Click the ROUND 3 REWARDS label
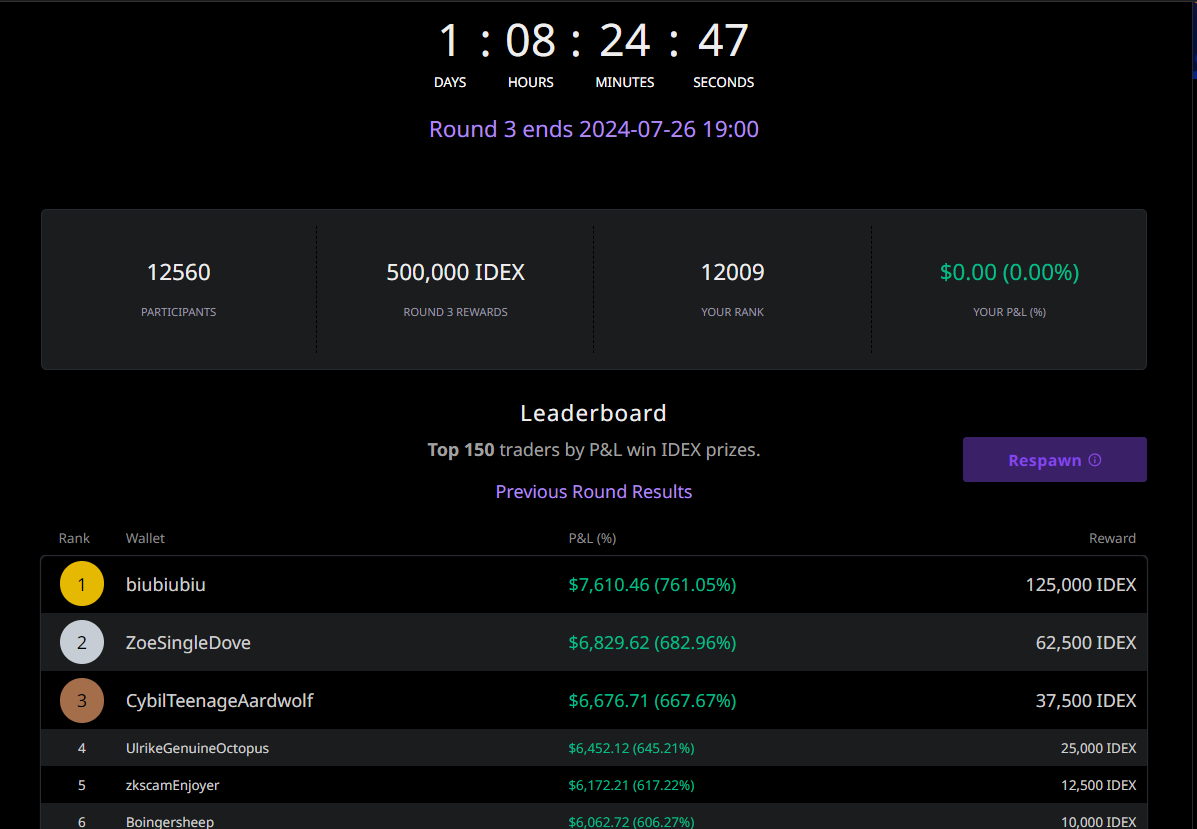1197x829 pixels. [456, 311]
